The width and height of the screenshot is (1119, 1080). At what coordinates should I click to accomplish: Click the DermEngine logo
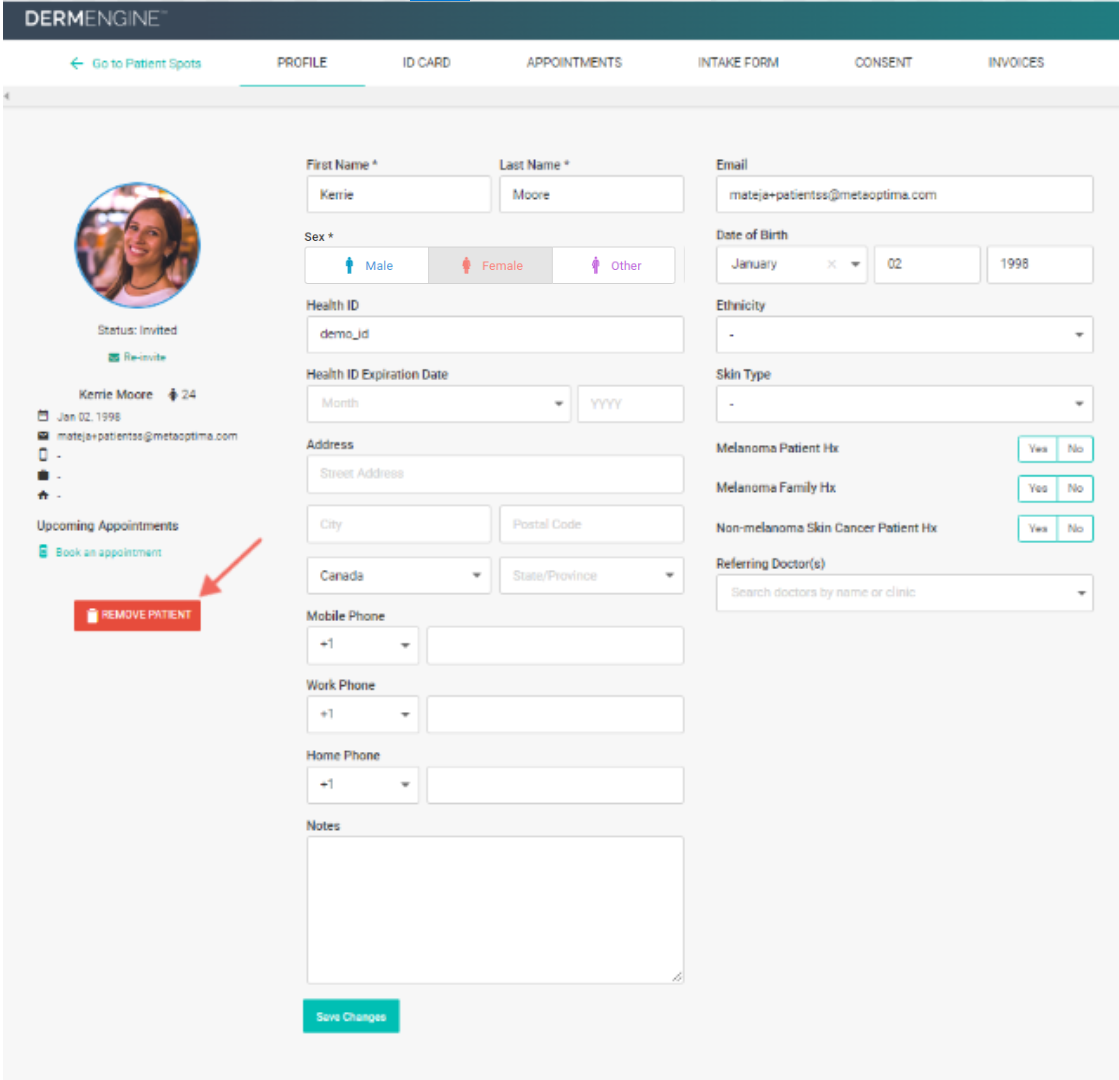[x=95, y=19]
